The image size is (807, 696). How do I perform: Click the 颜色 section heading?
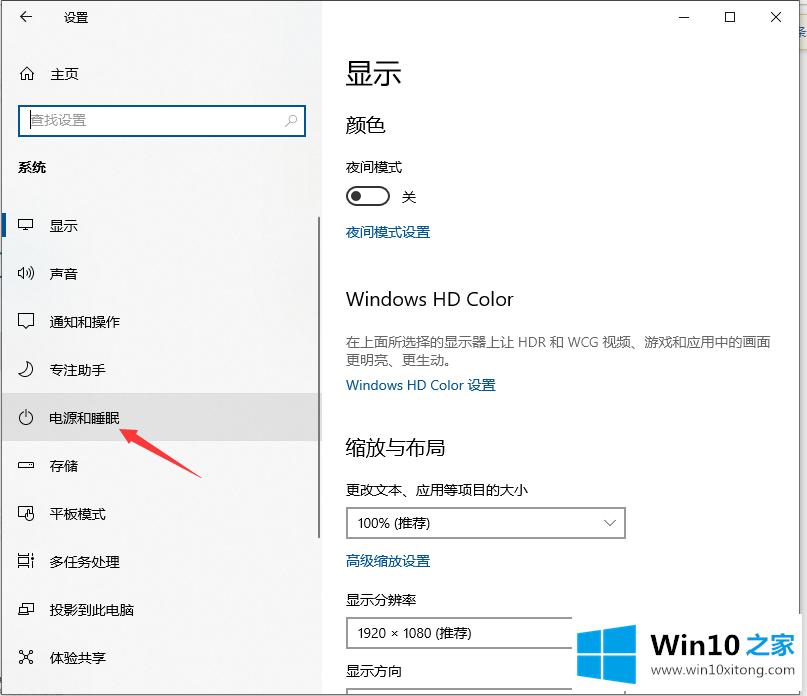point(365,125)
